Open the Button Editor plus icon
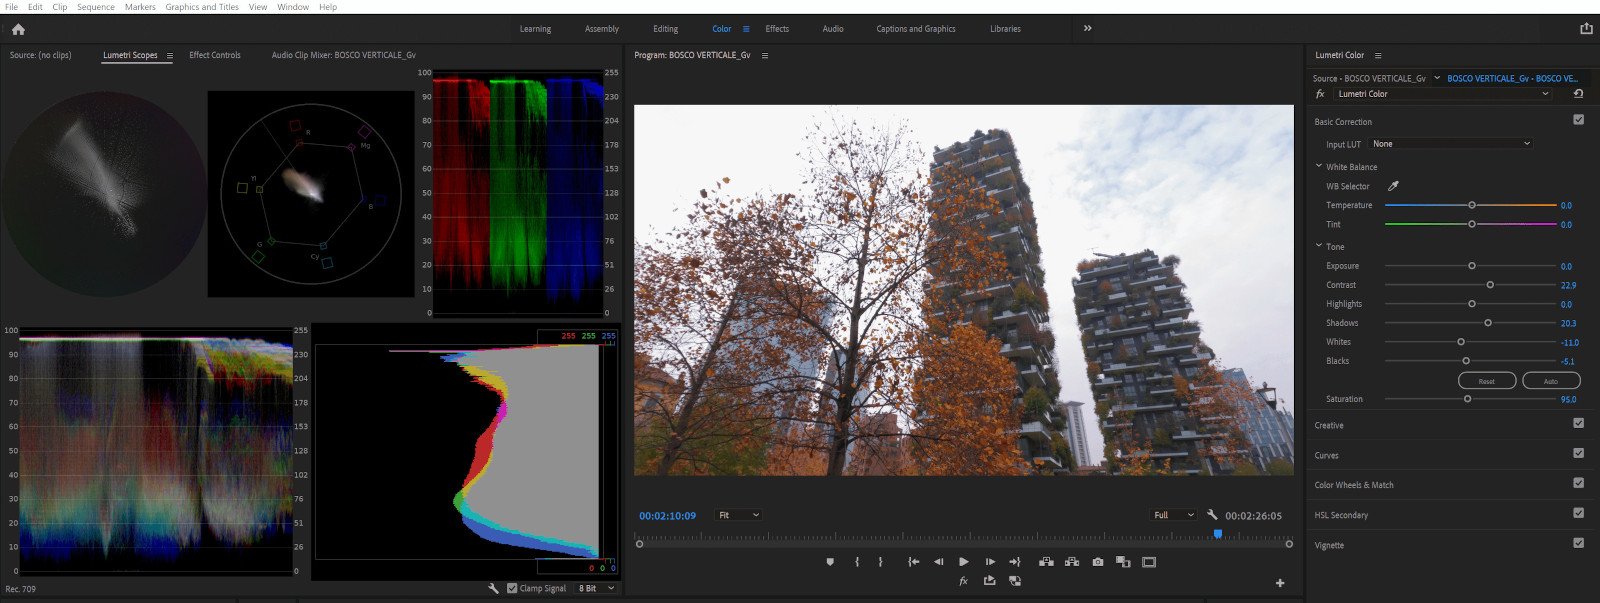Viewport: 1600px width, 603px height. coord(1280,583)
